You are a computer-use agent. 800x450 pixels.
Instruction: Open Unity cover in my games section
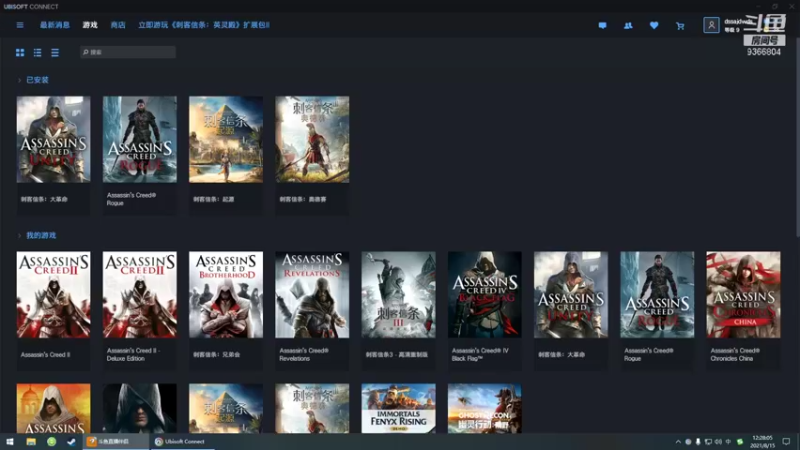[x=571, y=294]
